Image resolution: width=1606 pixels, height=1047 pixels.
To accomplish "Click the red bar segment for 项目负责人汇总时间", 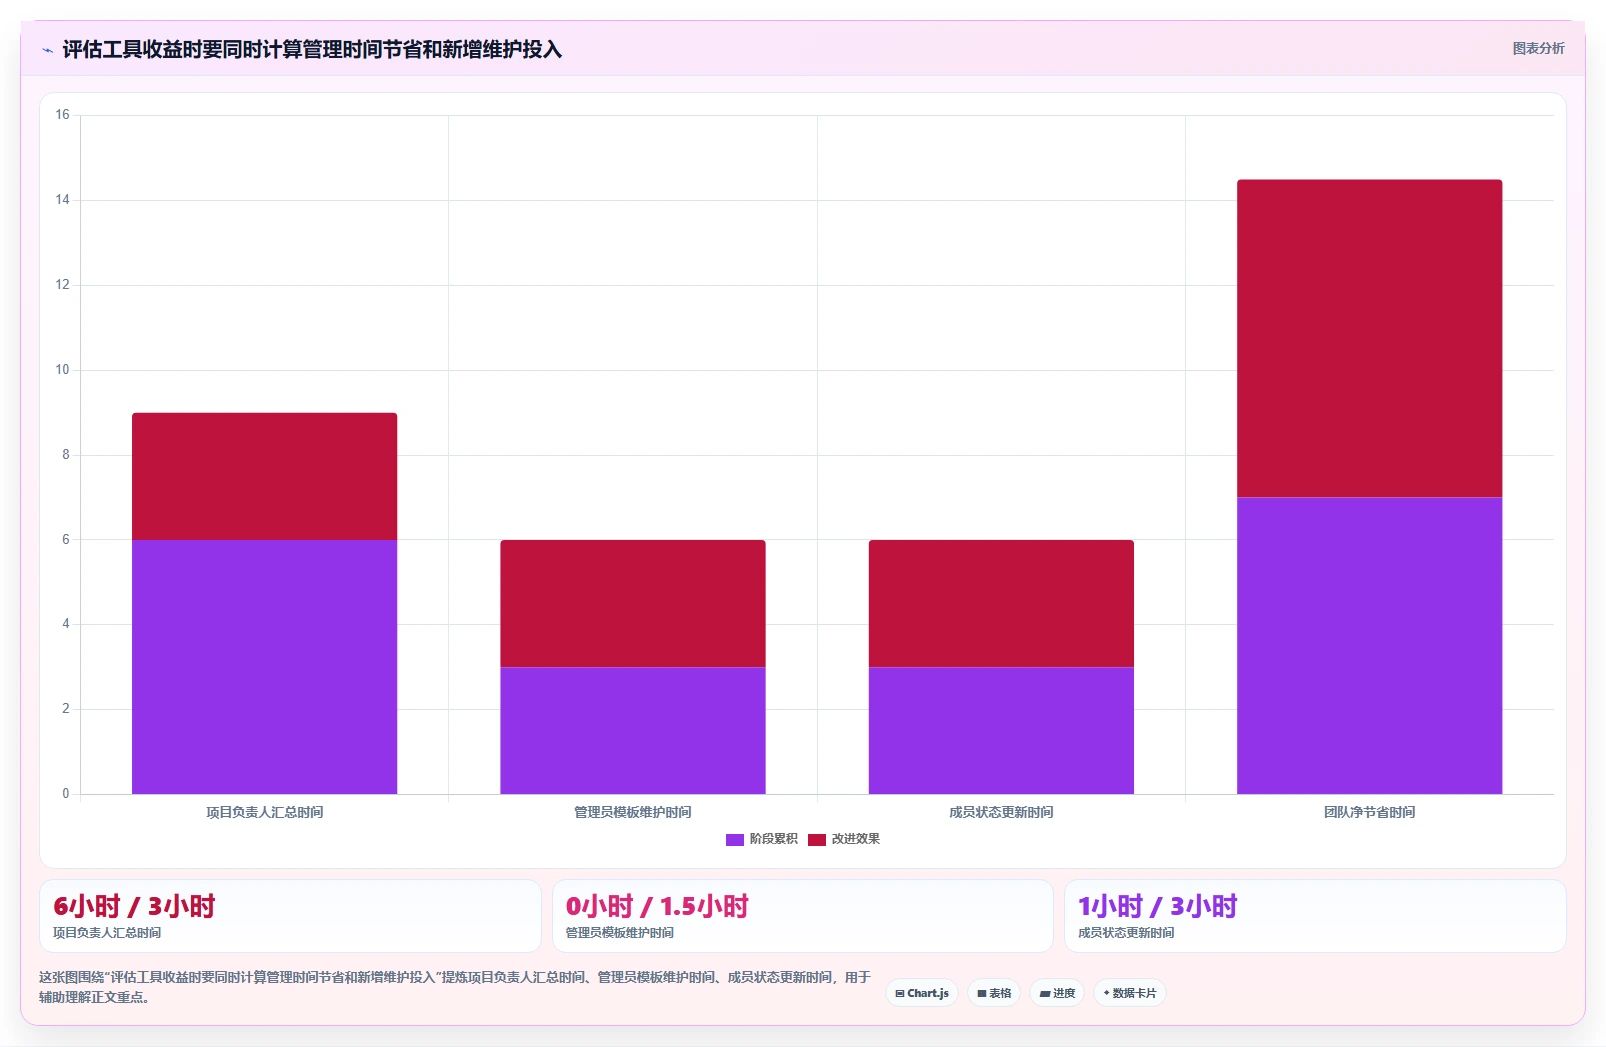I will tap(265, 476).
